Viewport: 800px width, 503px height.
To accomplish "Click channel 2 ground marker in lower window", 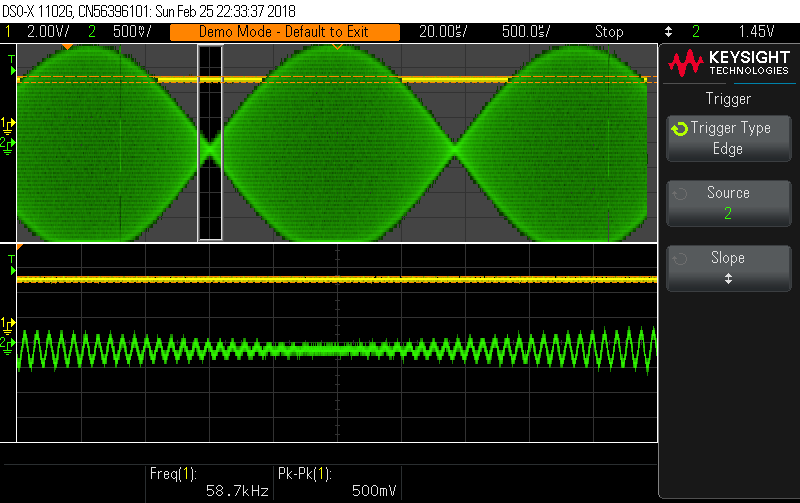I will coord(7,345).
